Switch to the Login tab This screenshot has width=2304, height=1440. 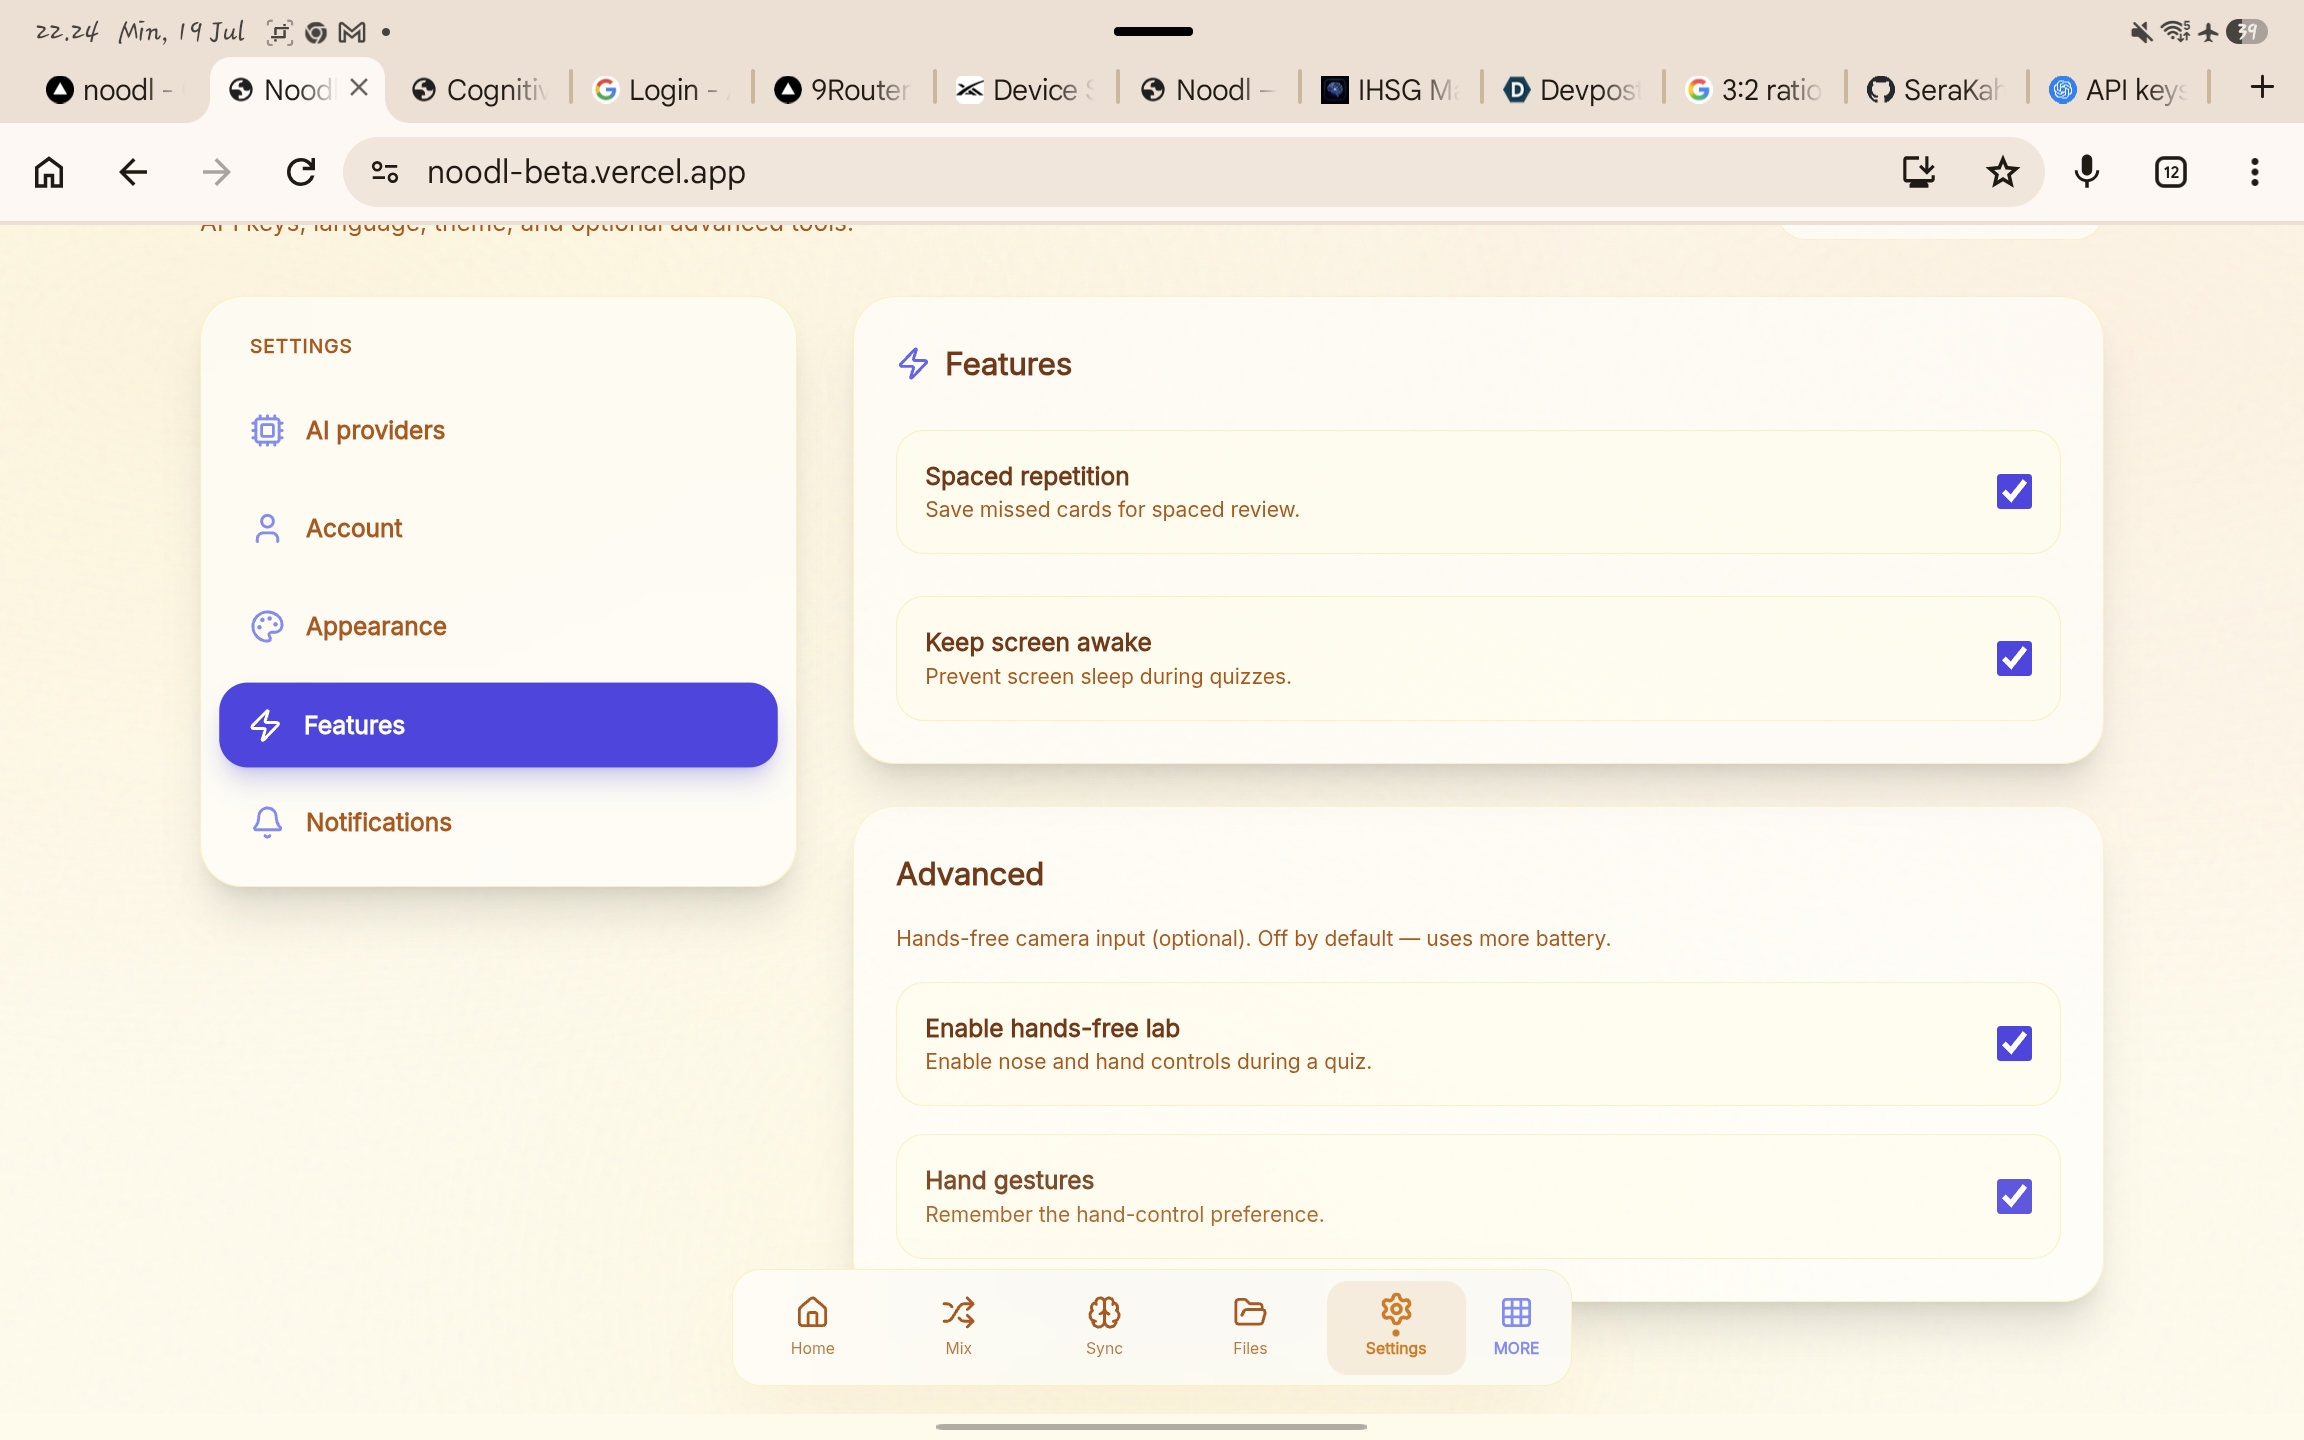click(662, 90)
